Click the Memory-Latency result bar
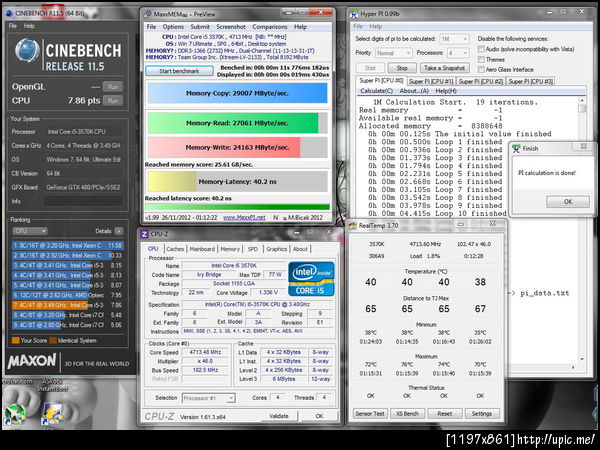Screen dimensions: 600x450 click(237, 181)
